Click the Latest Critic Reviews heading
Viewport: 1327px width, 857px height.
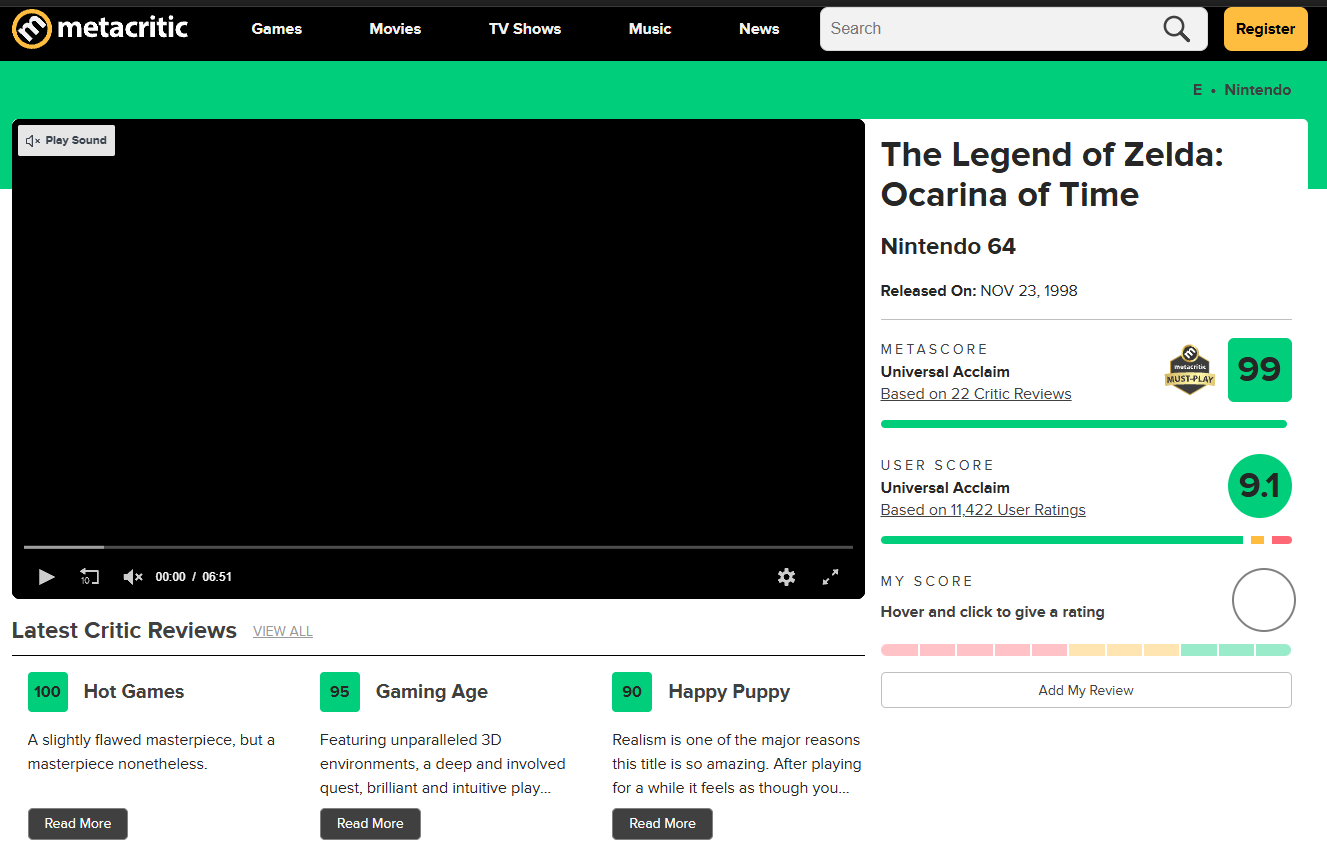click(x=124, y=631)
